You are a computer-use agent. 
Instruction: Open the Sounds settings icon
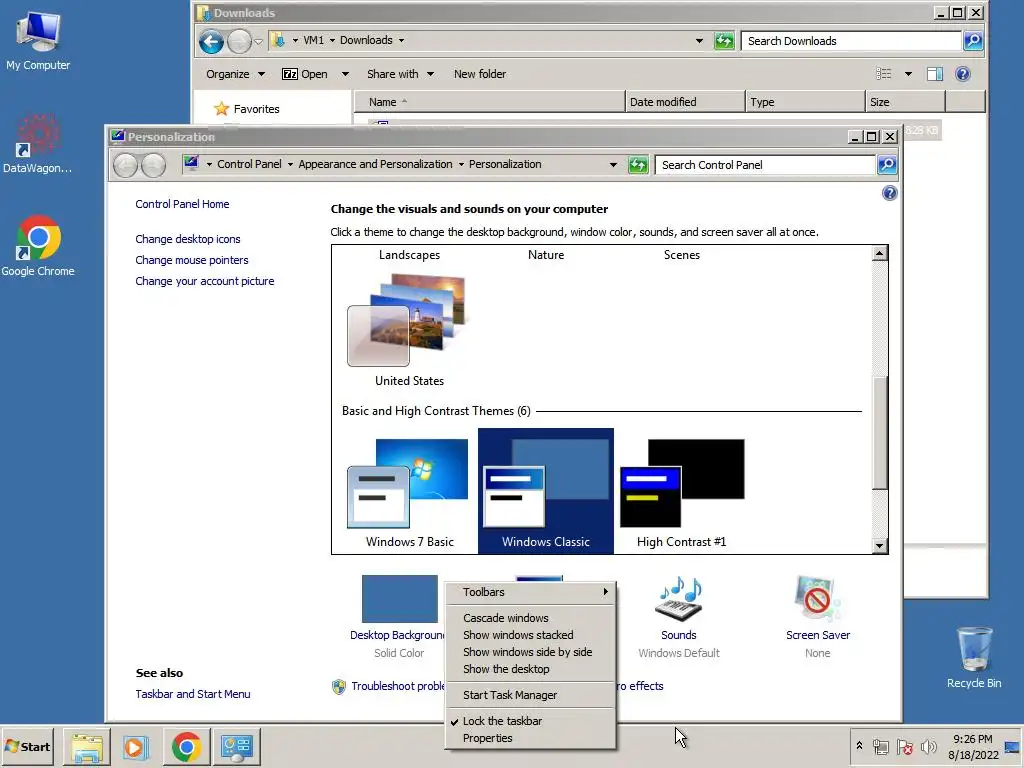click(679, 599)
